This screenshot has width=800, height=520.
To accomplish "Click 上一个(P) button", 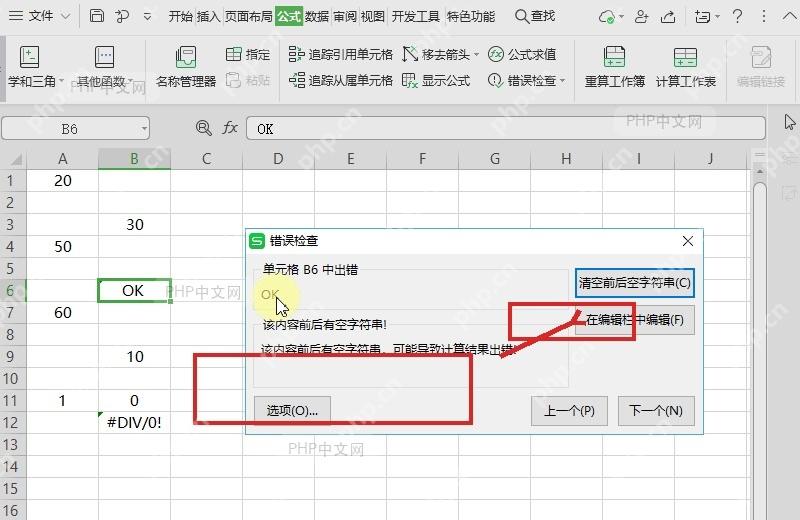I will [x=569, y=411].
